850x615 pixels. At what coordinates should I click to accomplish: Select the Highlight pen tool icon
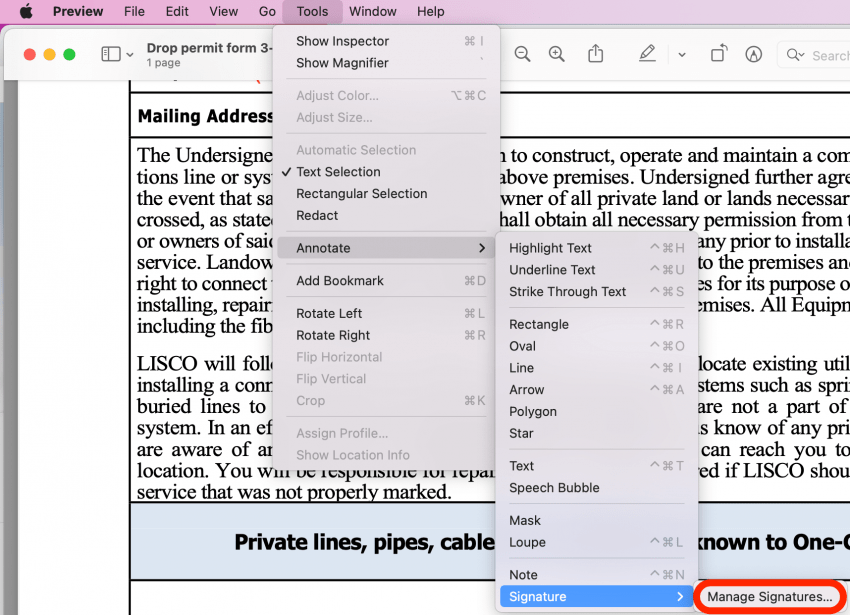(647, 55)
